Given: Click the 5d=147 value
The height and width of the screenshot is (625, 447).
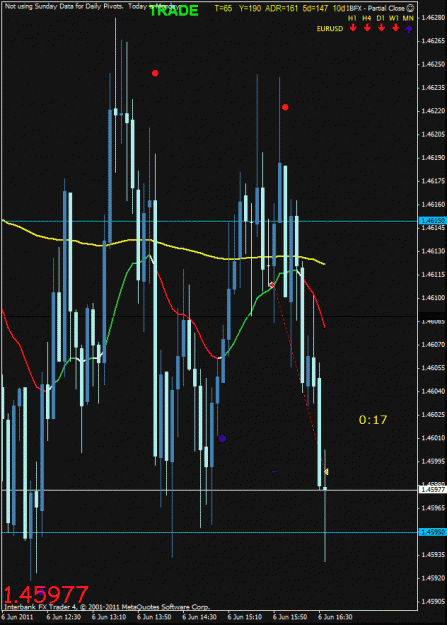Looking at the screenshot, I should pyautogui.click(x=315, y=8).
